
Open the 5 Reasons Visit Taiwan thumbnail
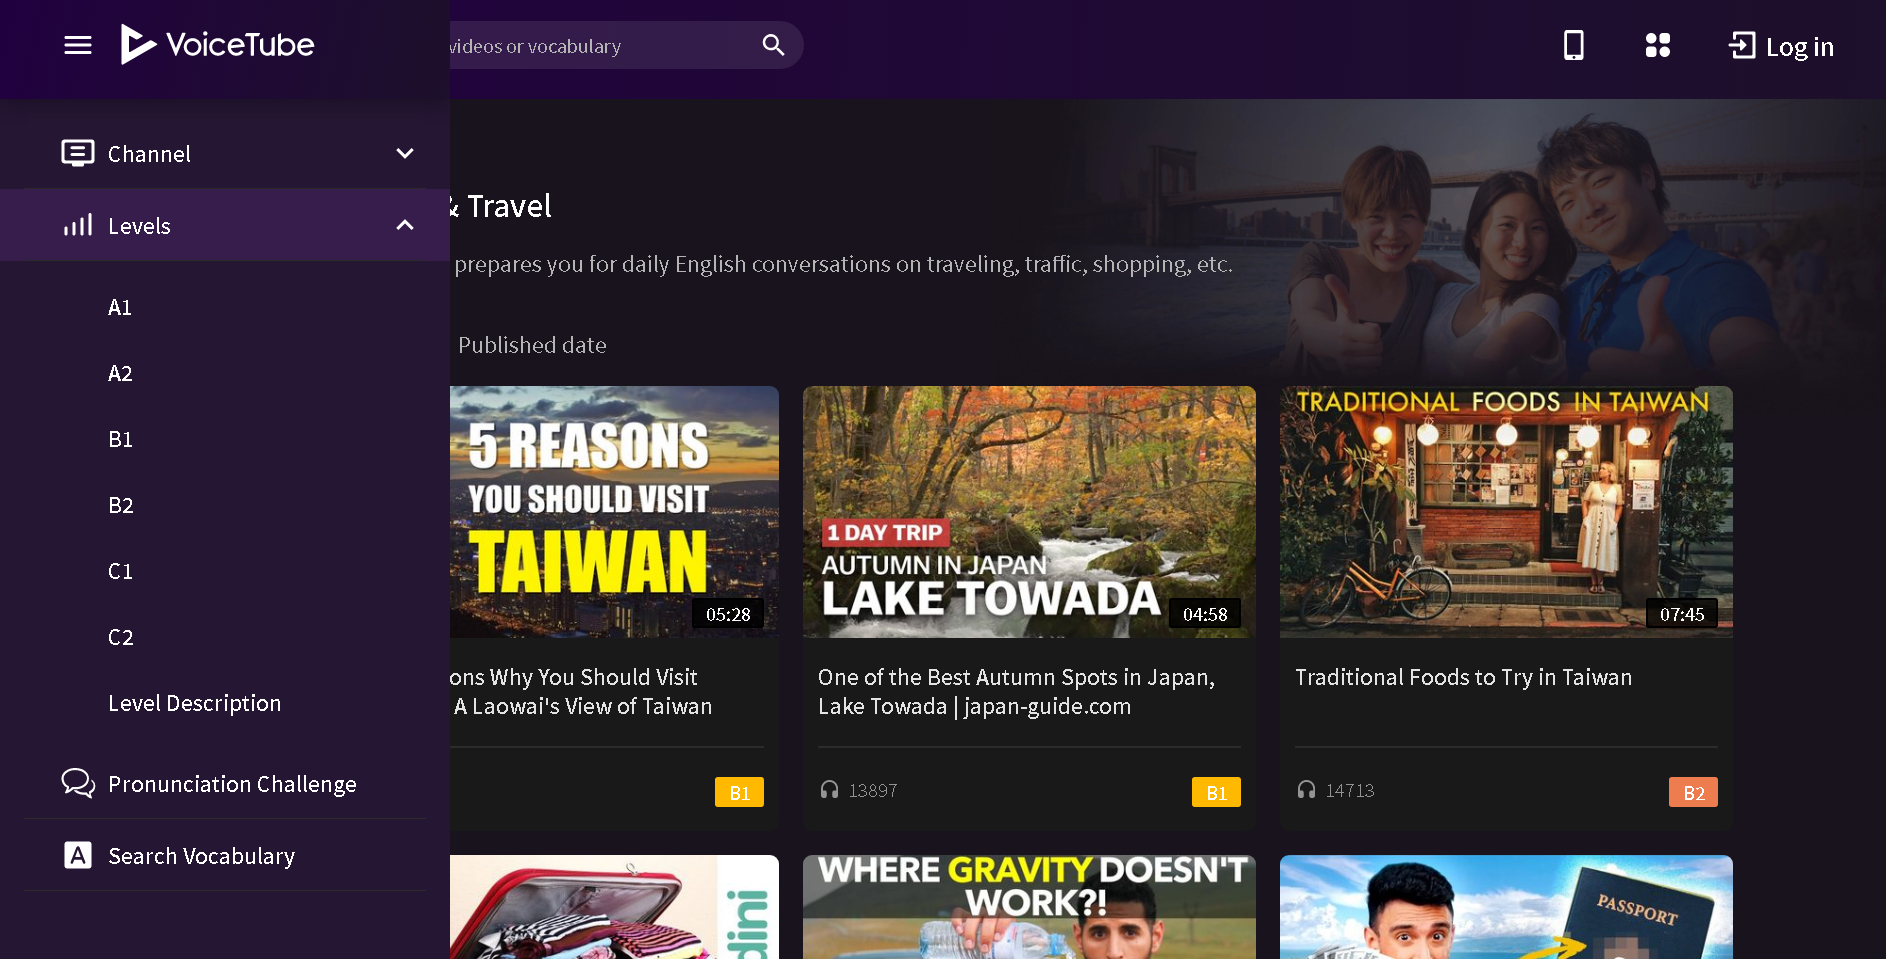click(614, 512)
